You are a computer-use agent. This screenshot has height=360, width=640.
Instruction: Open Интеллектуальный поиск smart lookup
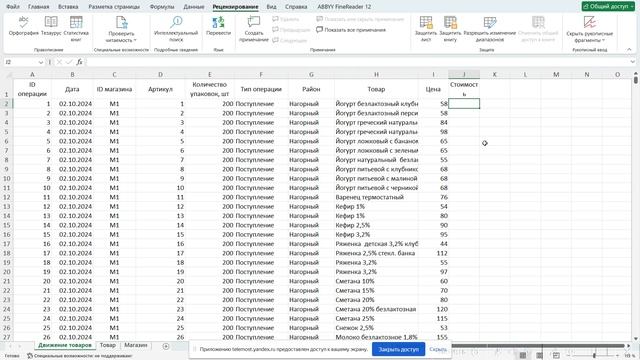(x=176, y=29)
